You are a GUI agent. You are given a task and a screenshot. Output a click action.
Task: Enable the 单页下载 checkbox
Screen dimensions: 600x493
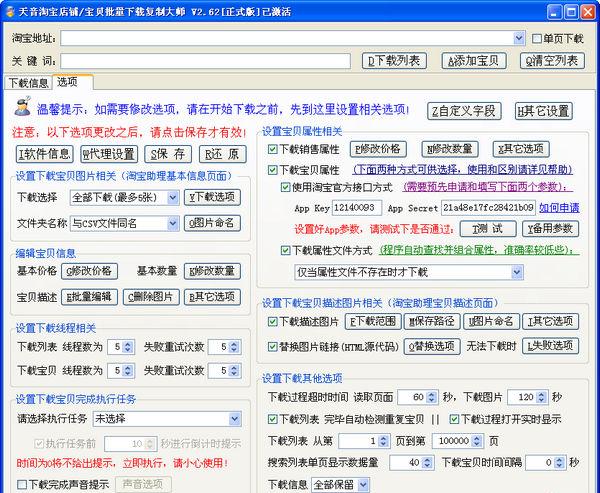tap(537, 38)
